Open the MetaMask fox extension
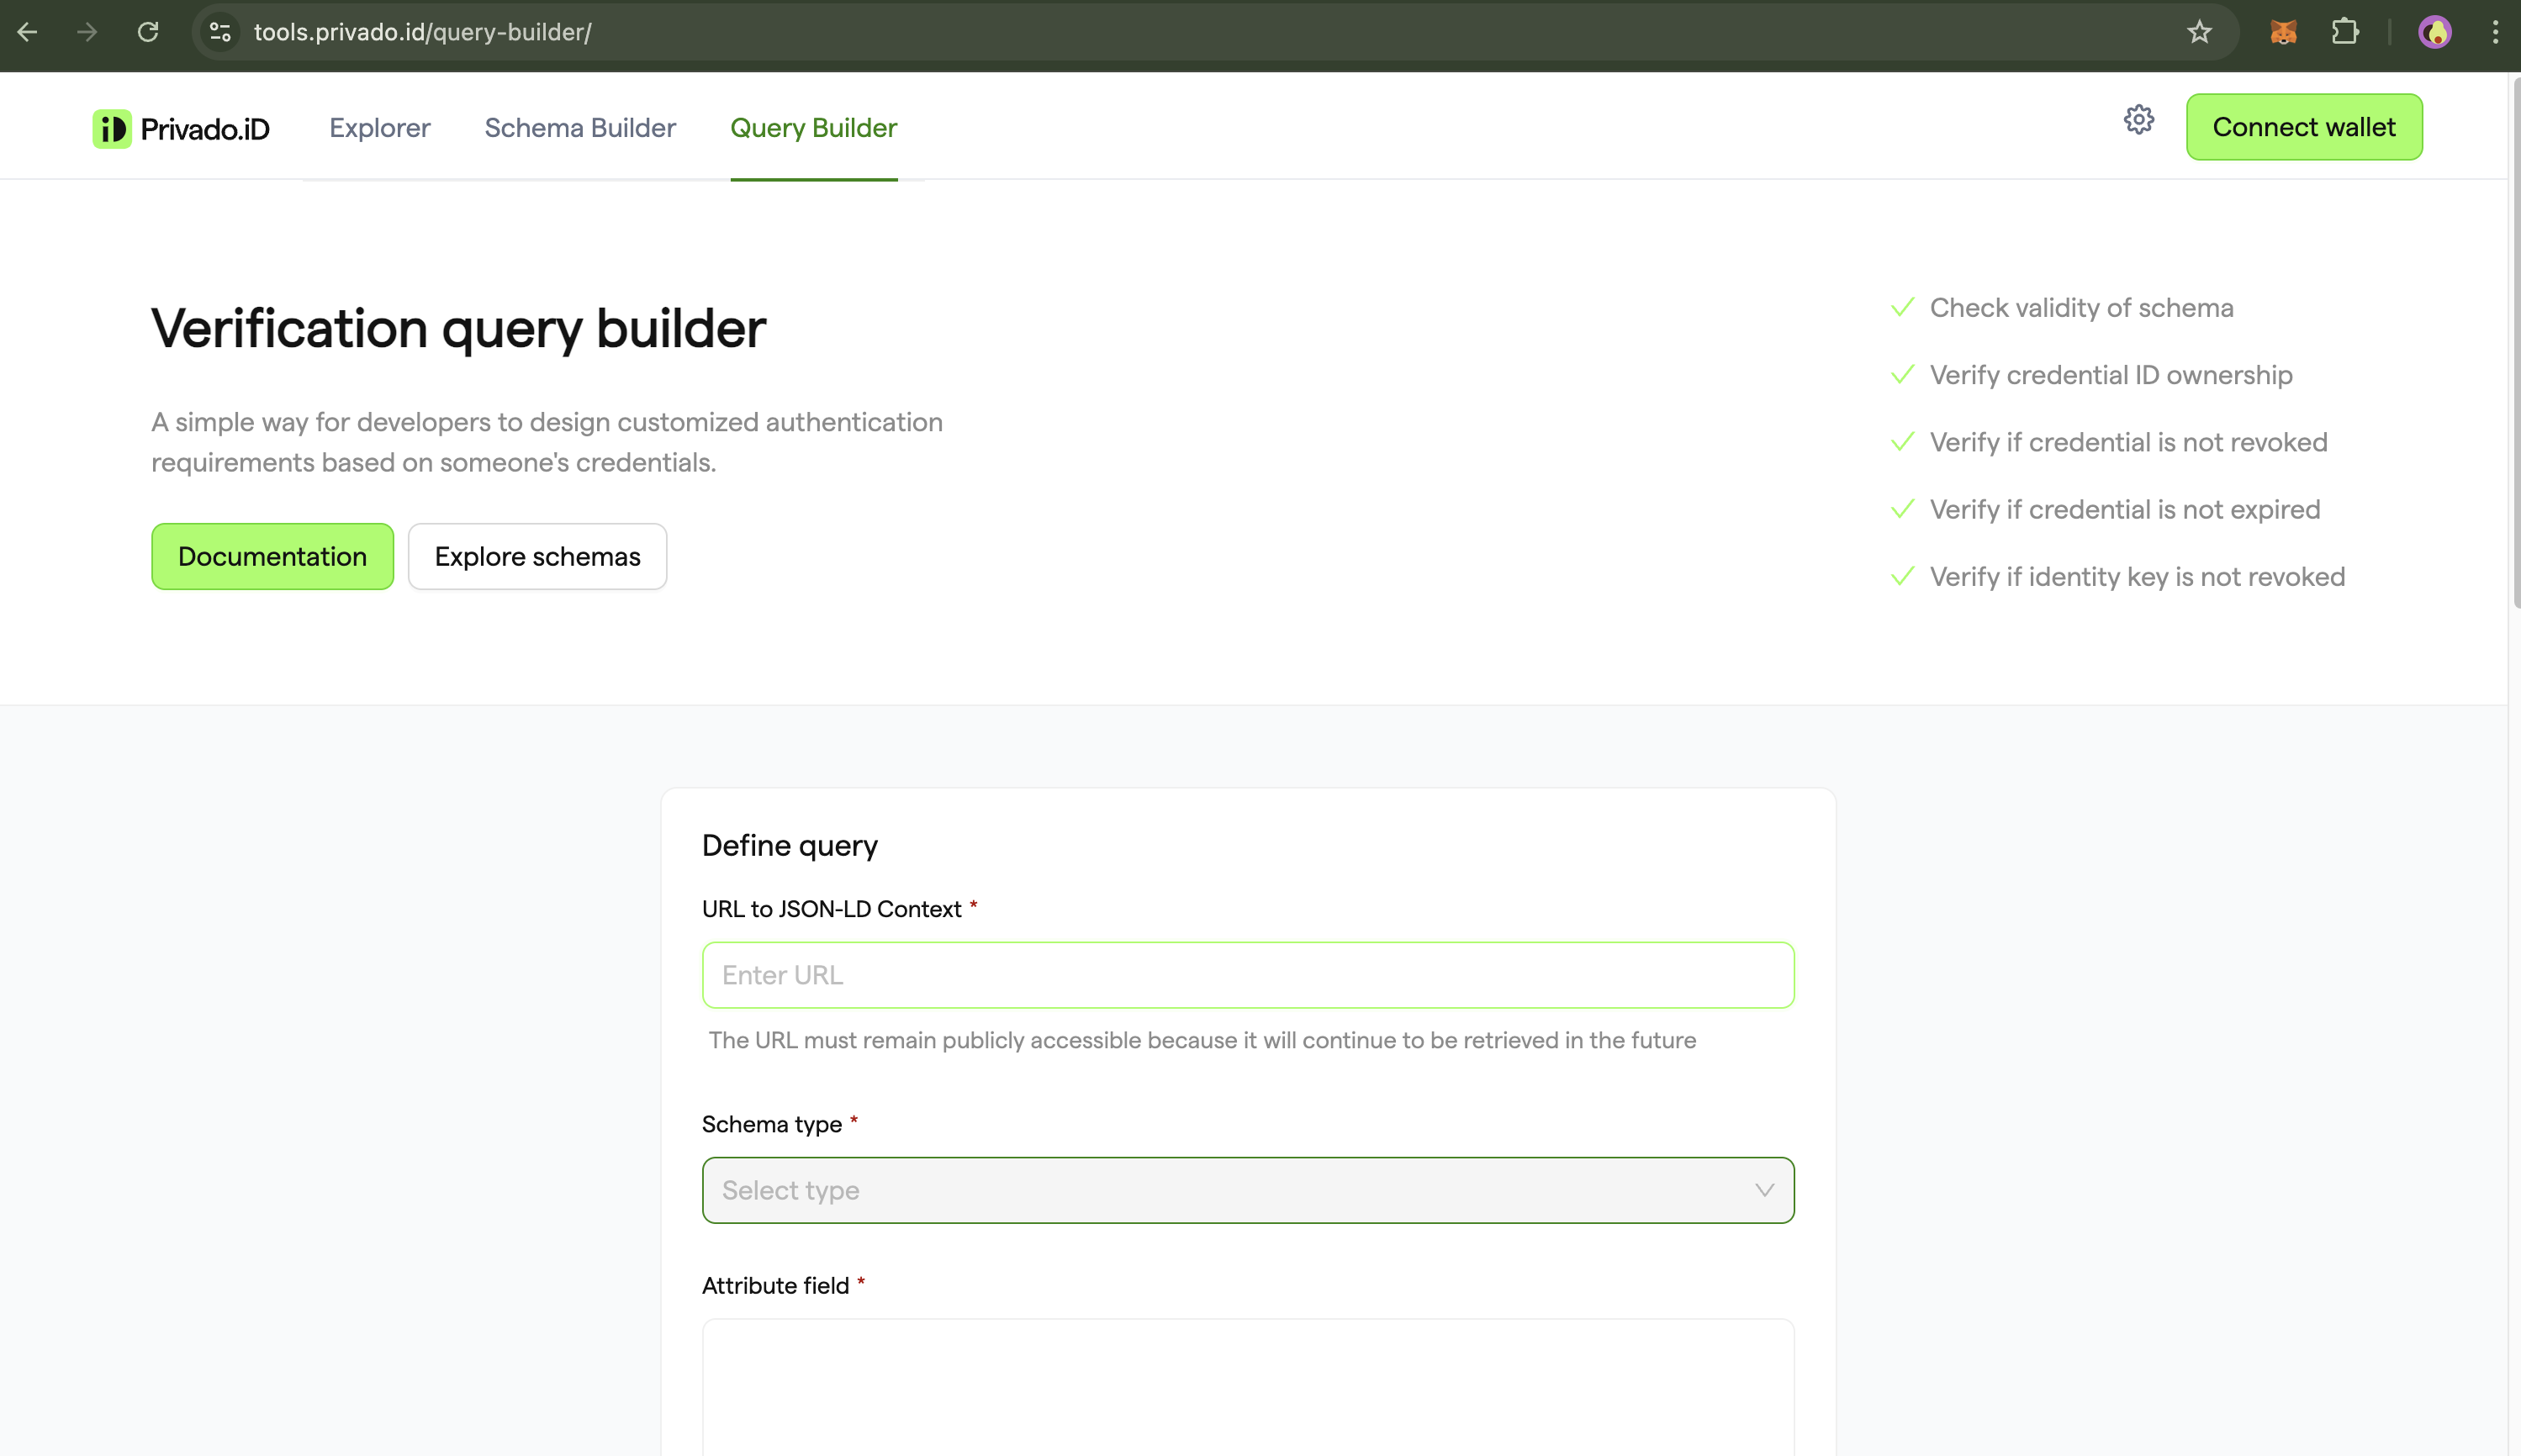Screen dimensions: 2521x1456 click(x=2283, y=32)
